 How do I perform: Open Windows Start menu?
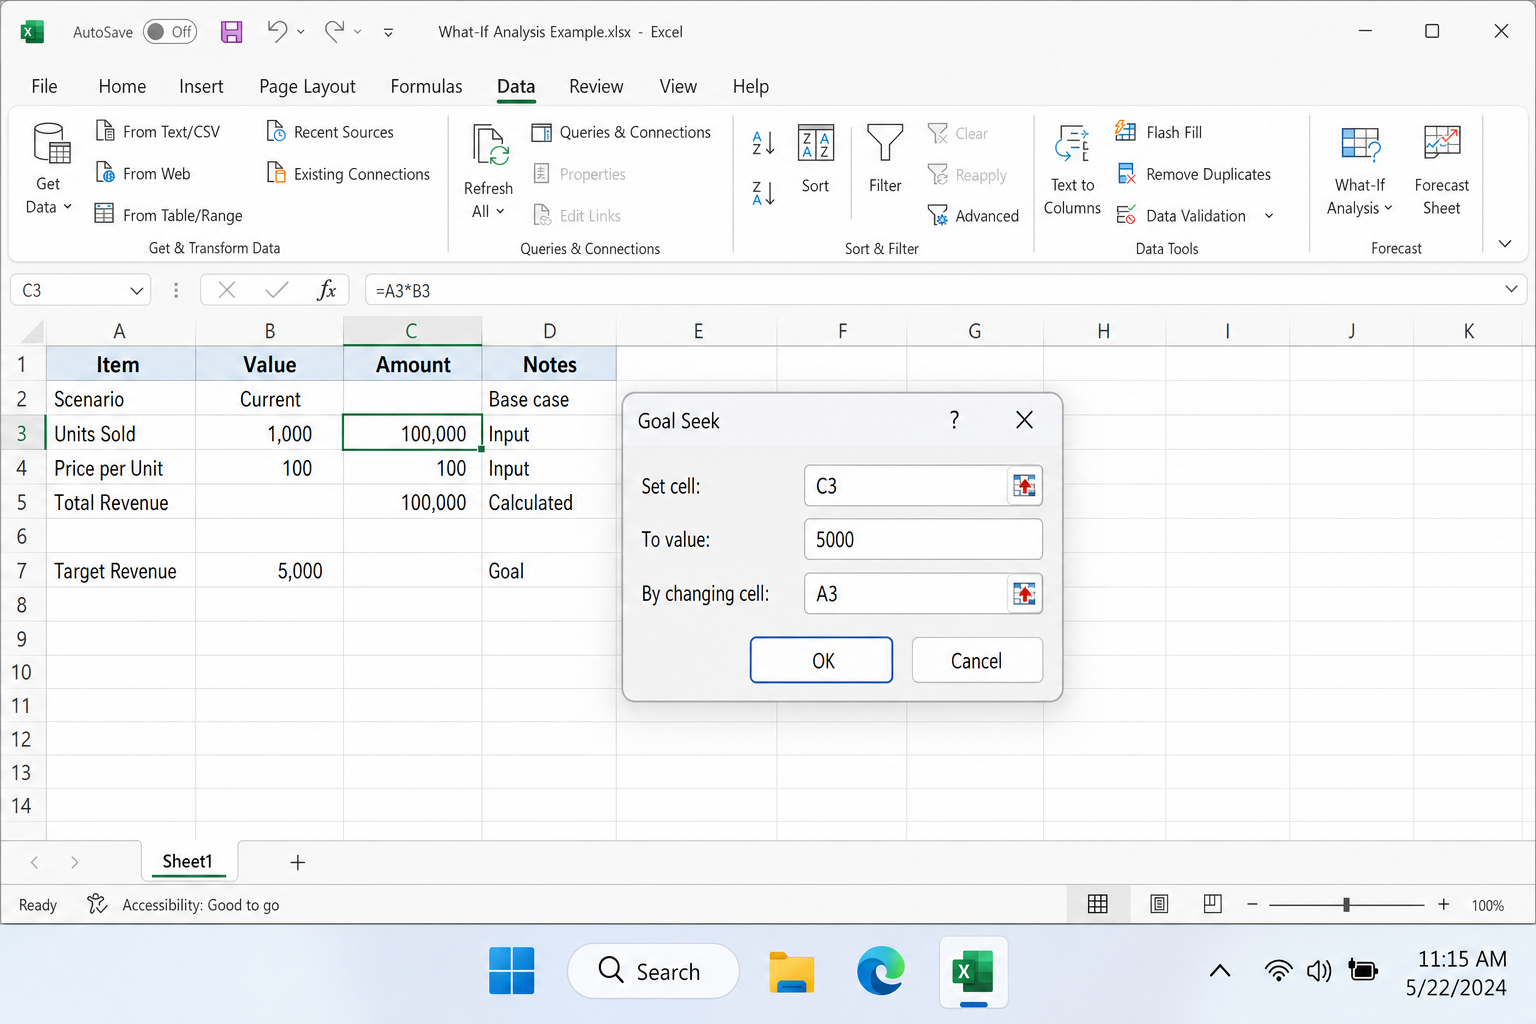512,971
